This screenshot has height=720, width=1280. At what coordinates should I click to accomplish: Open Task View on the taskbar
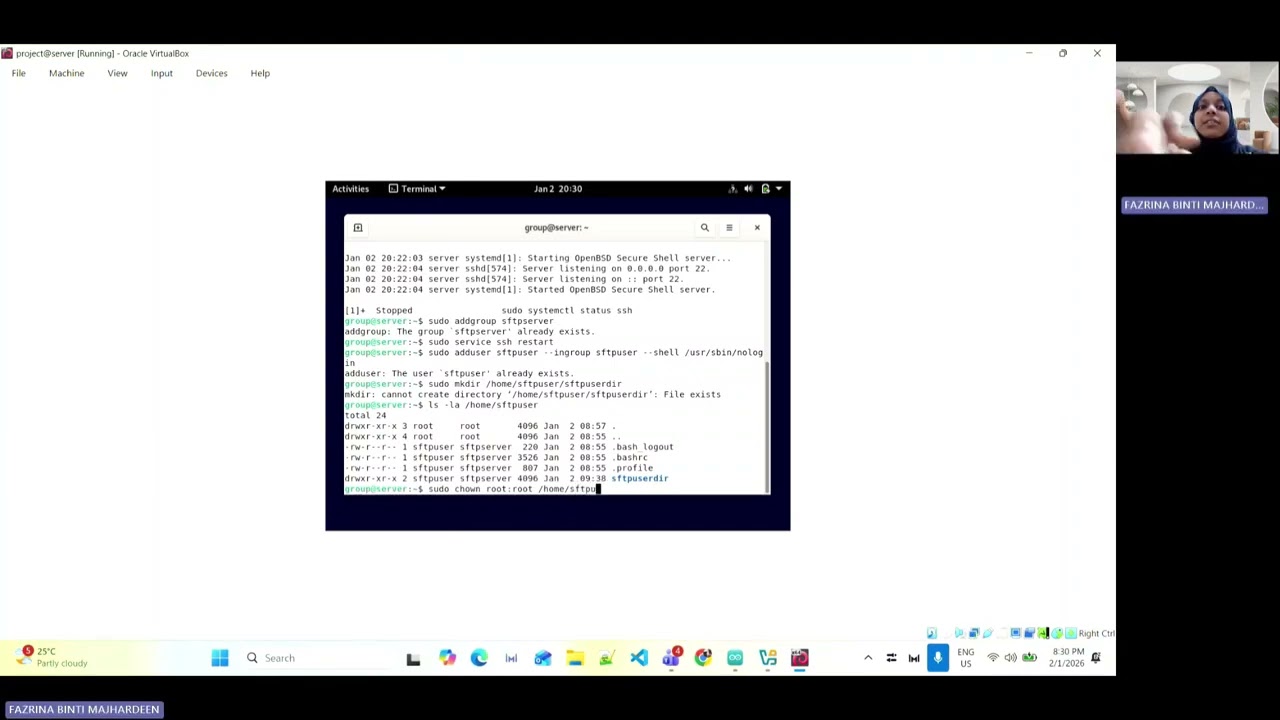[413, 658]
